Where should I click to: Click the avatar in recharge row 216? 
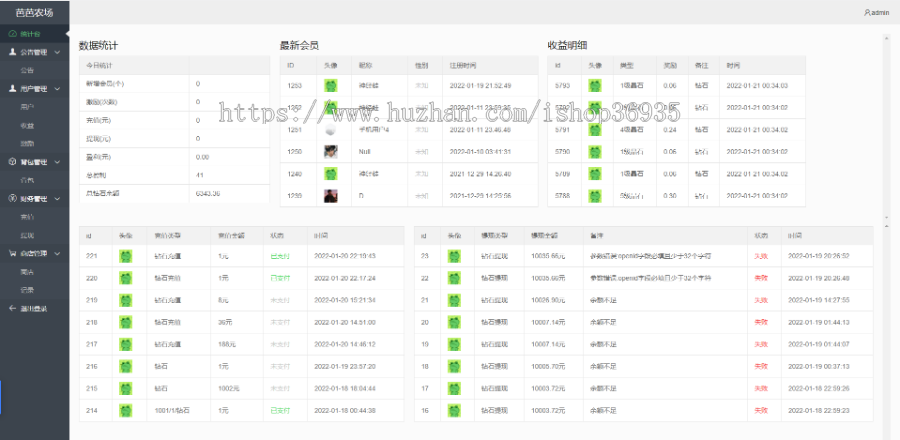point(126,367)
